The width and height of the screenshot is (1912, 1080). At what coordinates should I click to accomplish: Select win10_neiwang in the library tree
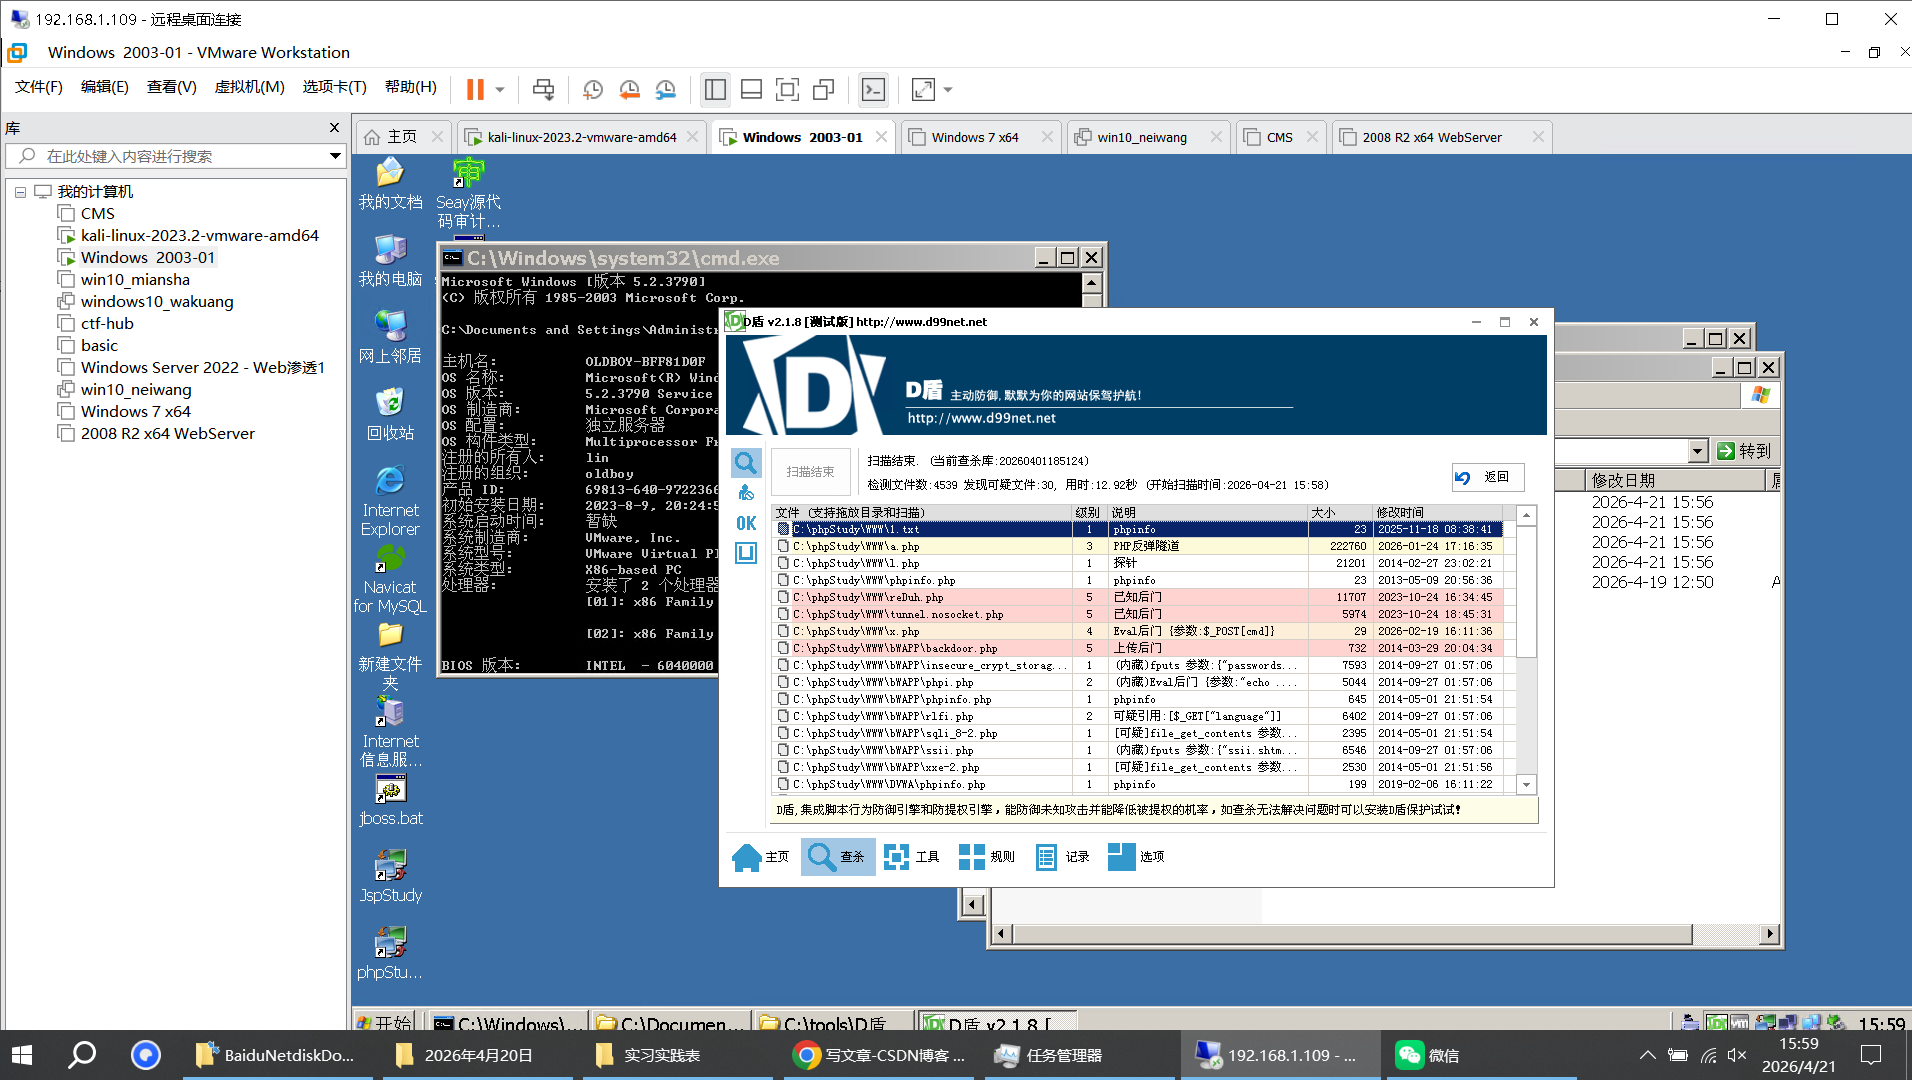pos(136,389)
